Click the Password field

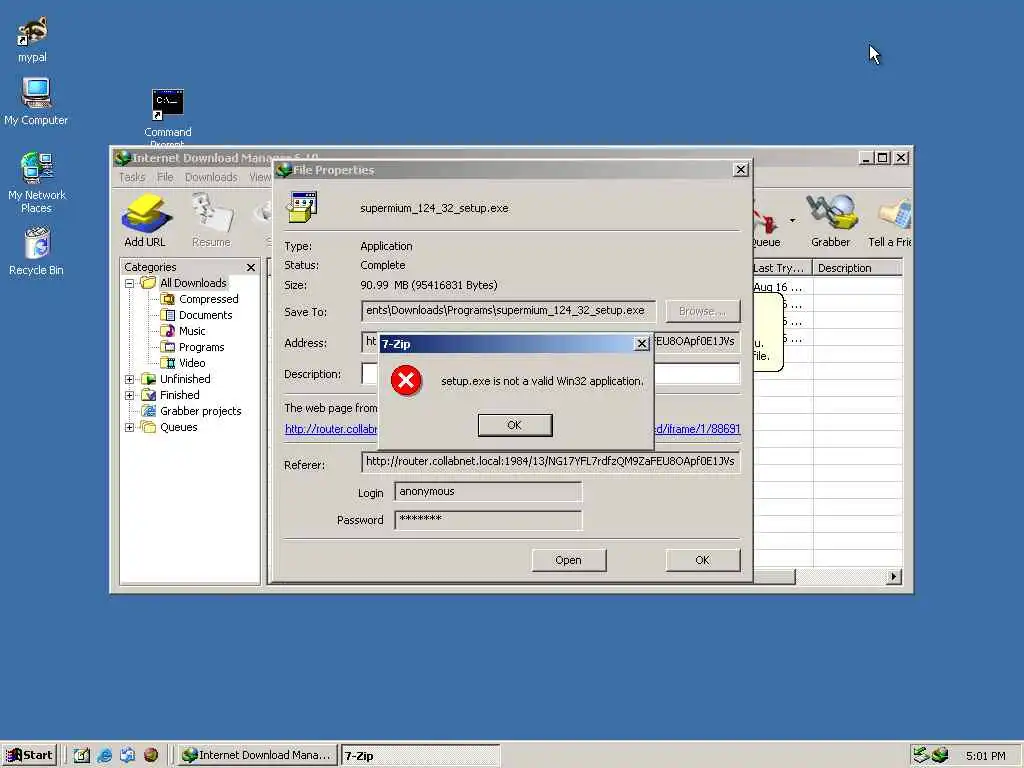(488, 520)
